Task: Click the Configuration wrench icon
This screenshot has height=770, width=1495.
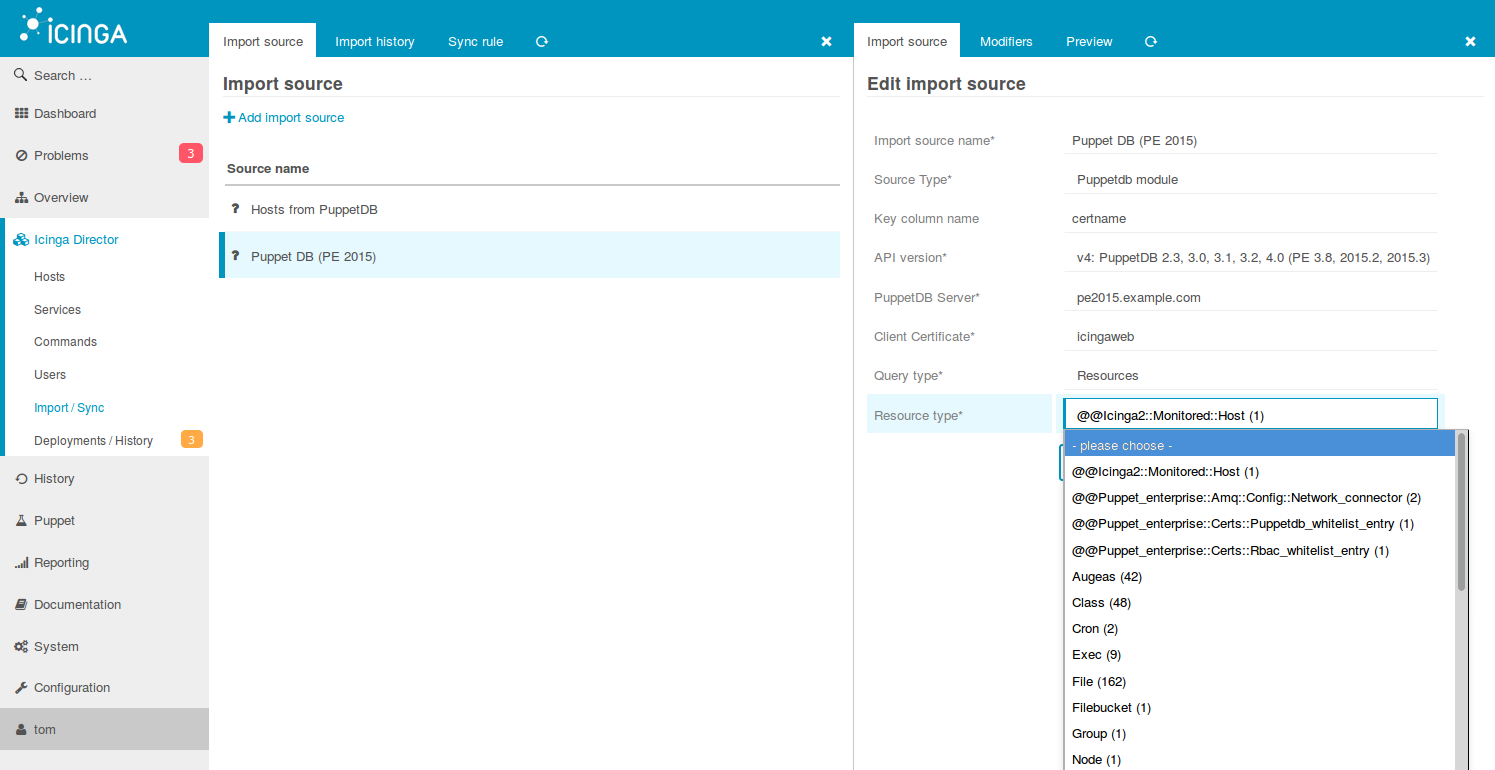Action: [x=21, y=688]
